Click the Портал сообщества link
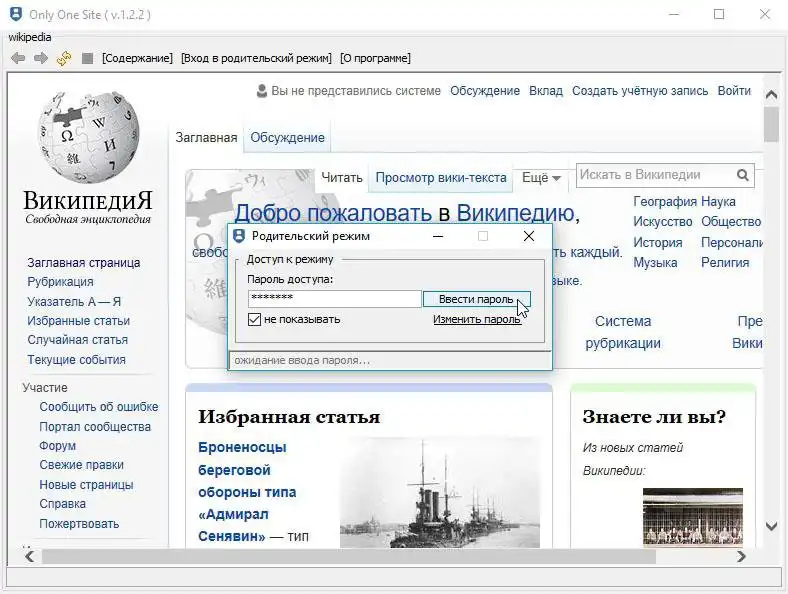Viewport: 788px width, 594px height. (95, 427)
